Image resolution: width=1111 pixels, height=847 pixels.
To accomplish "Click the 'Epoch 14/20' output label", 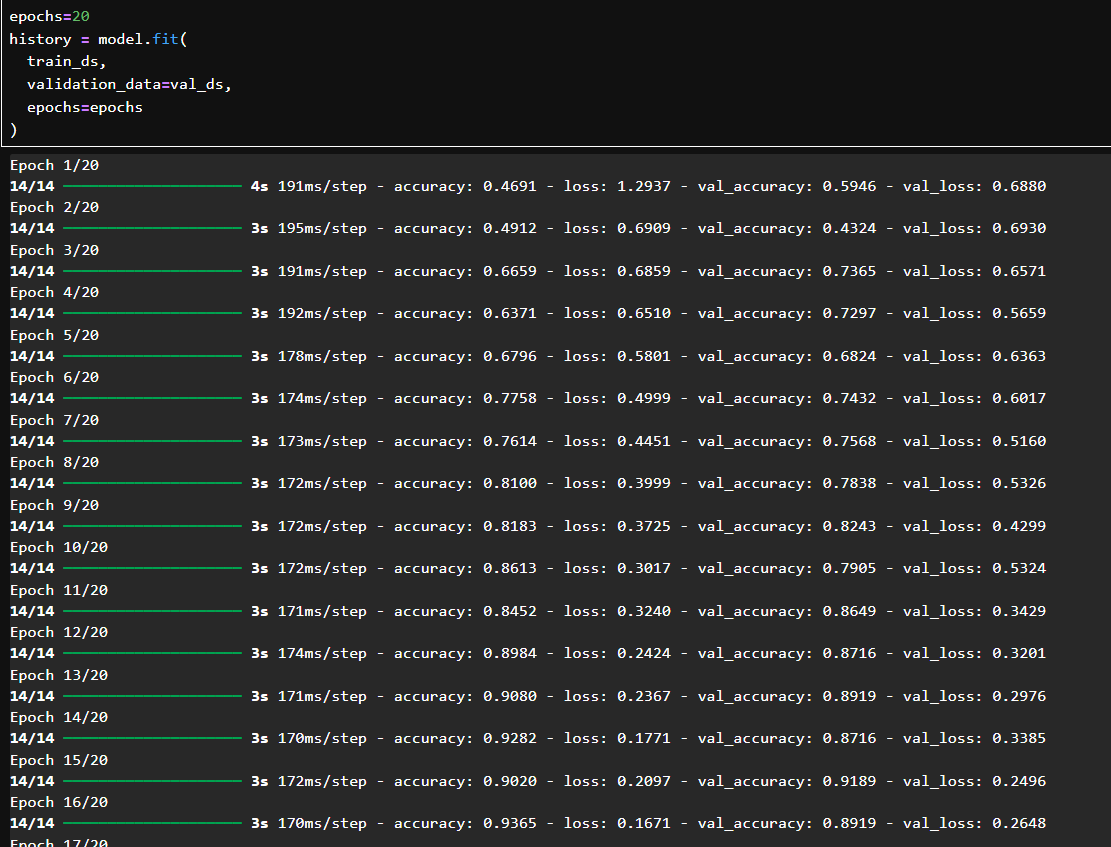I will 59,717.
